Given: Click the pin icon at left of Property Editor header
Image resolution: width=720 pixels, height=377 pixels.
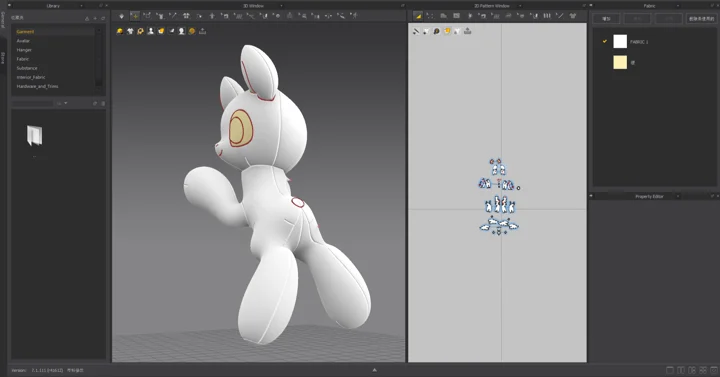Looking at the screenshot, I should point(591,197).
